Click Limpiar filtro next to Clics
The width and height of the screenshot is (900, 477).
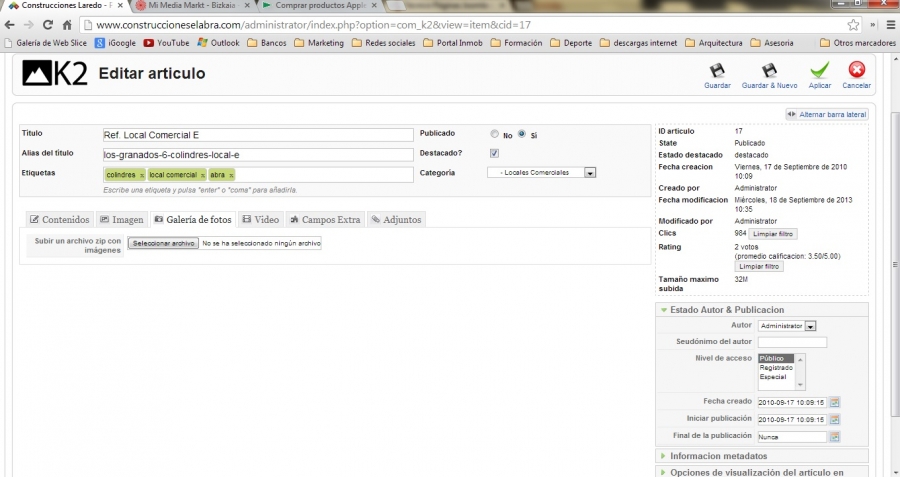773,234
